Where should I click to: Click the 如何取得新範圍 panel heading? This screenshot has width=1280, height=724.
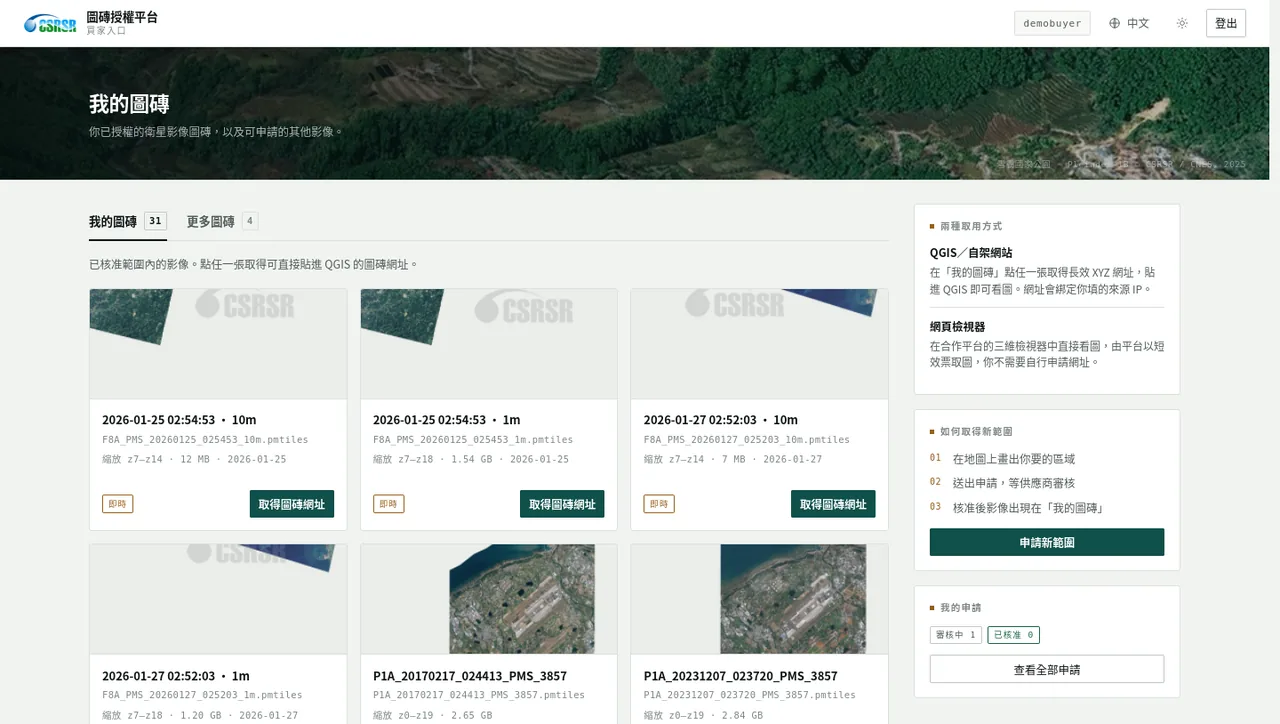[x=976, y=431]
